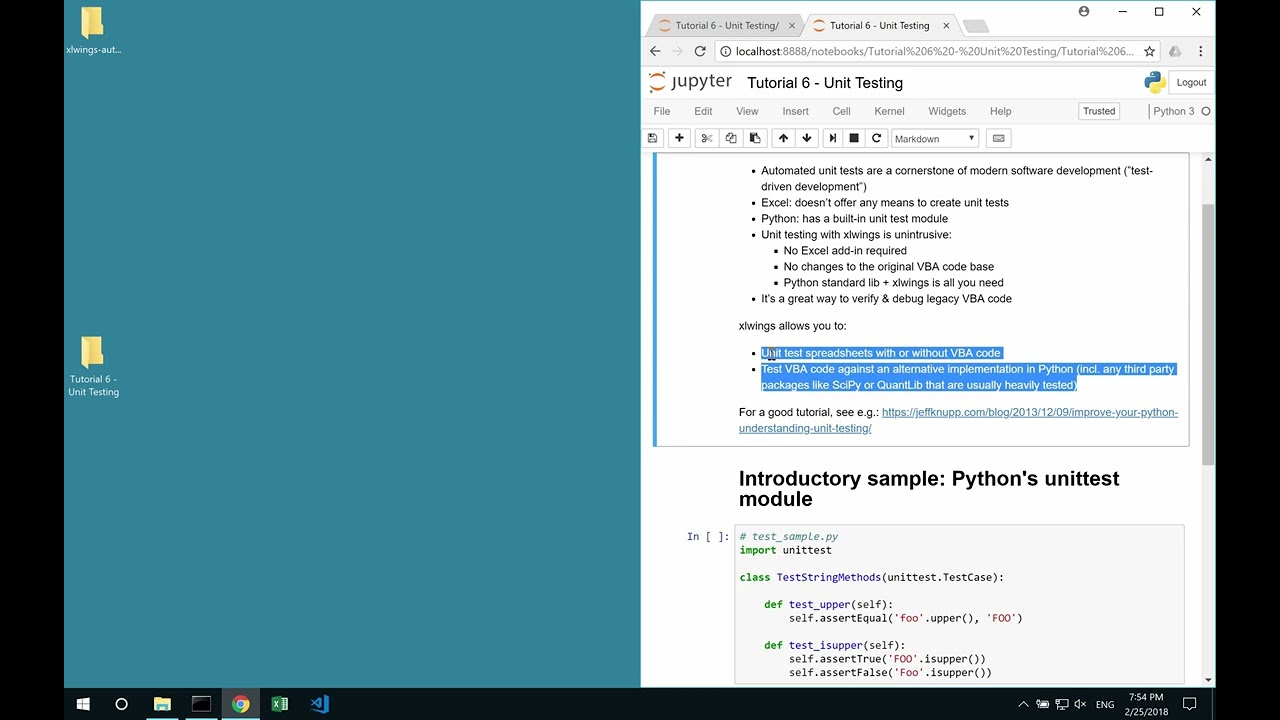1280x720 pixels.
Task: Insert a cell below with the plus icon
Action: (x=679, y=138)
